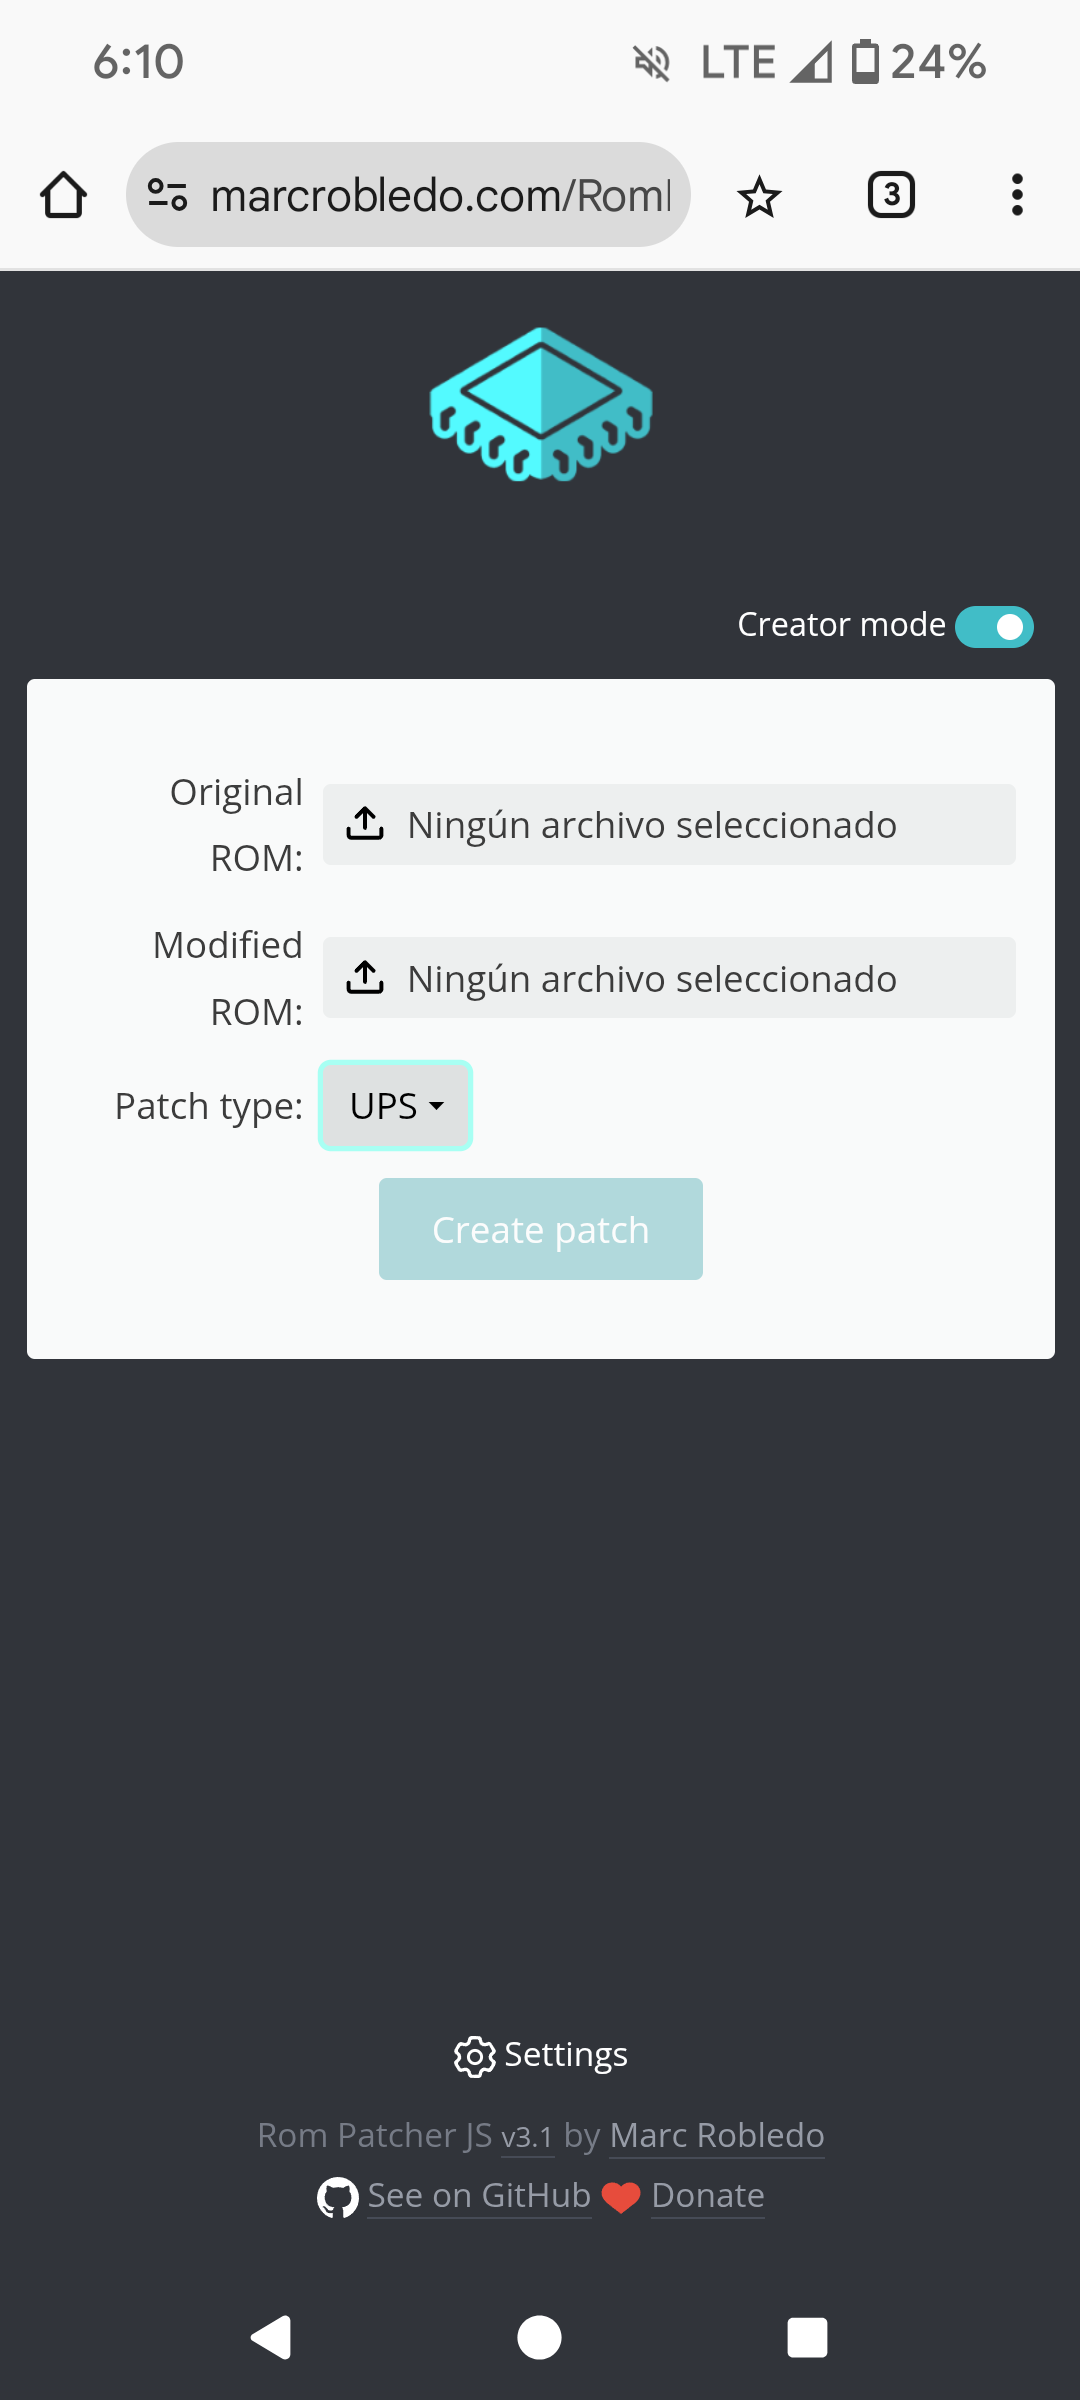Choose a file for Original ROM
The image size is (1080, 2400).
tap(669, 825)
